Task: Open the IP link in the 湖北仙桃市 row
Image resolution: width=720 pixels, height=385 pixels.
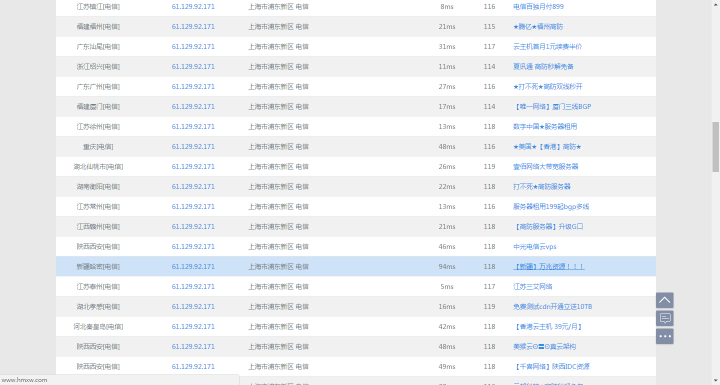Action: tap(193, 167)
